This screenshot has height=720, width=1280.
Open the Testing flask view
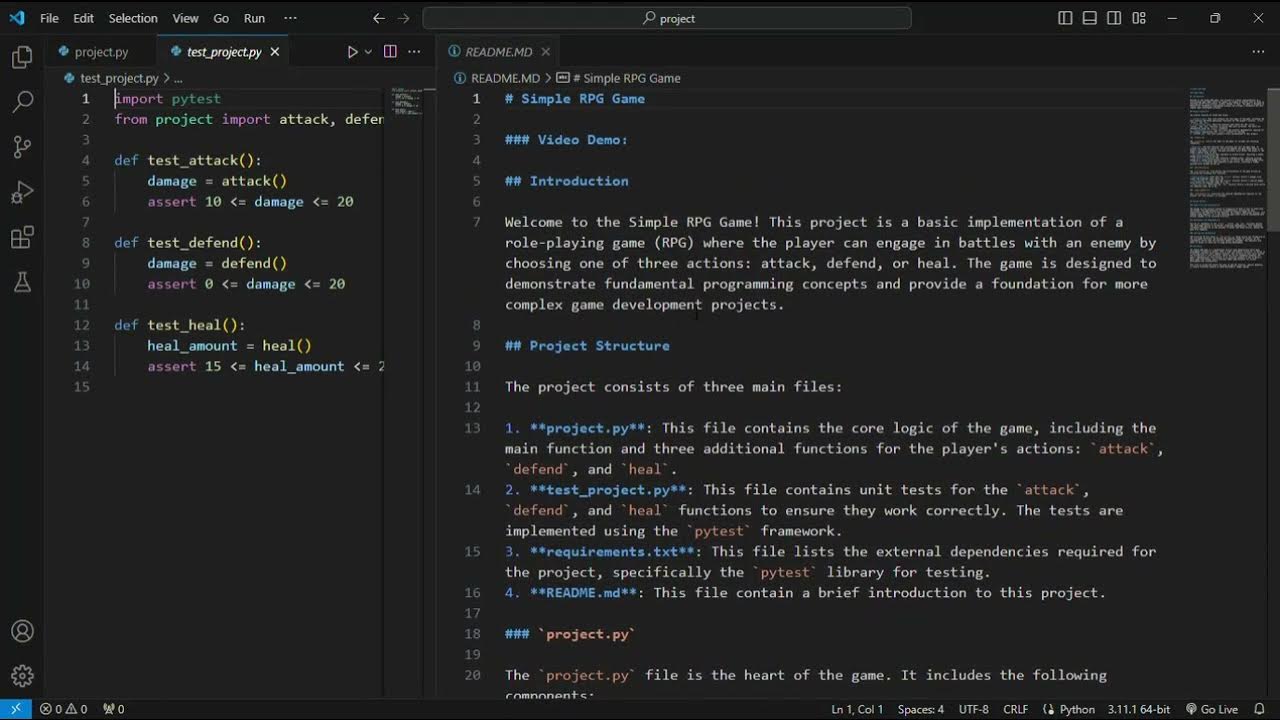(22, 283)
